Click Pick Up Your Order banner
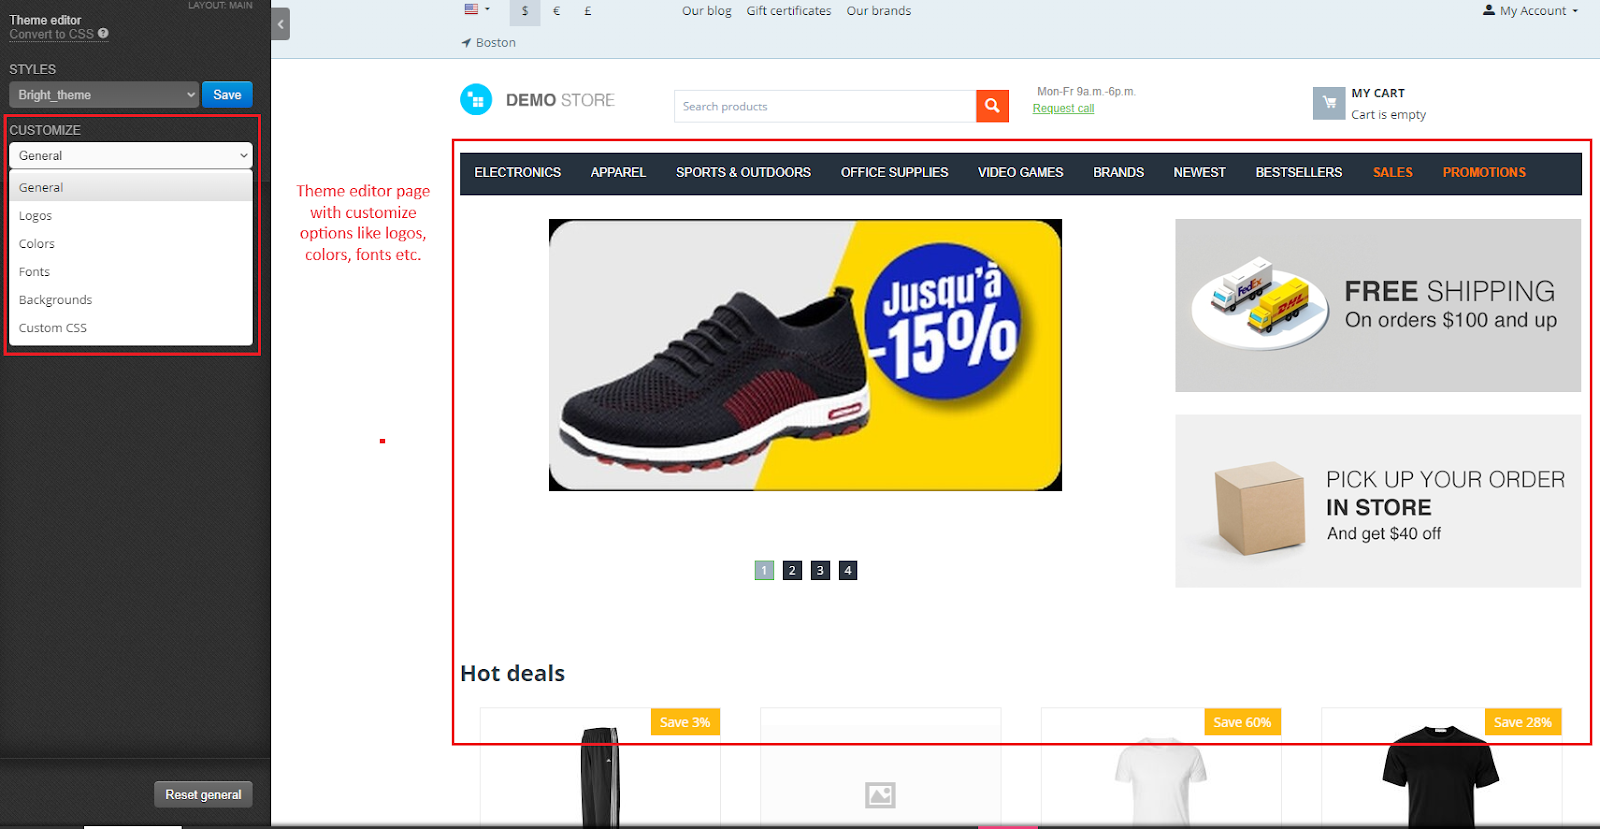The image size is (1600, 829). [x=1378, y=501]
